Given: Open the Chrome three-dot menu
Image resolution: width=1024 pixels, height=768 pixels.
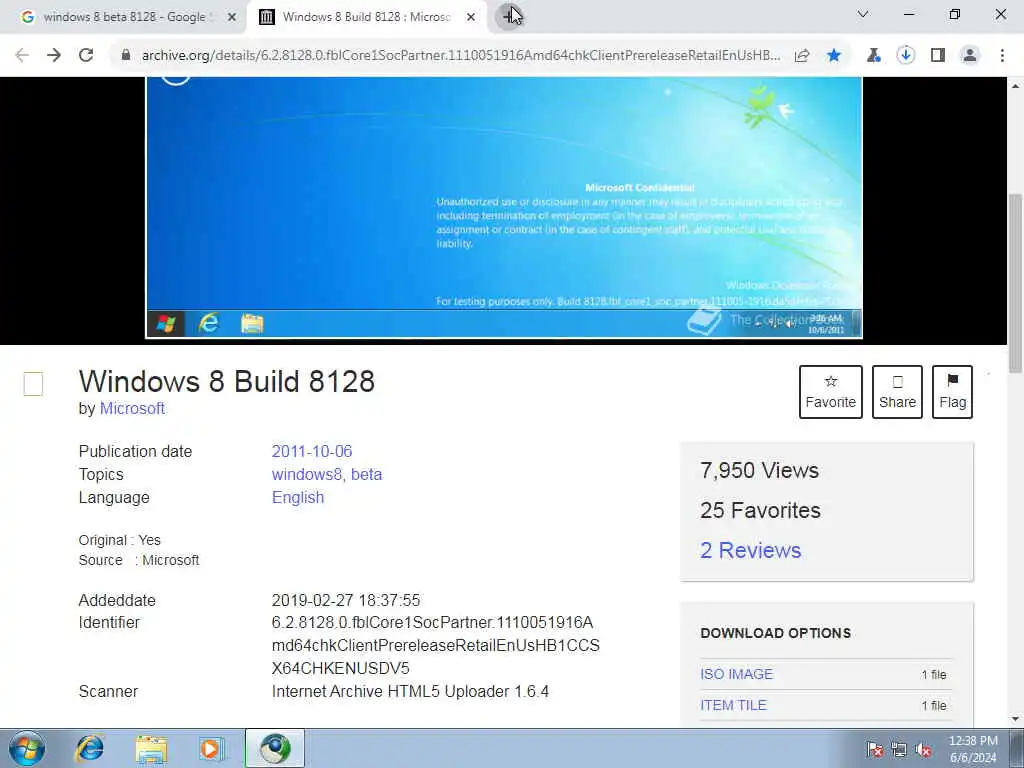Looking at the screenshot, I should [1002, 56].
